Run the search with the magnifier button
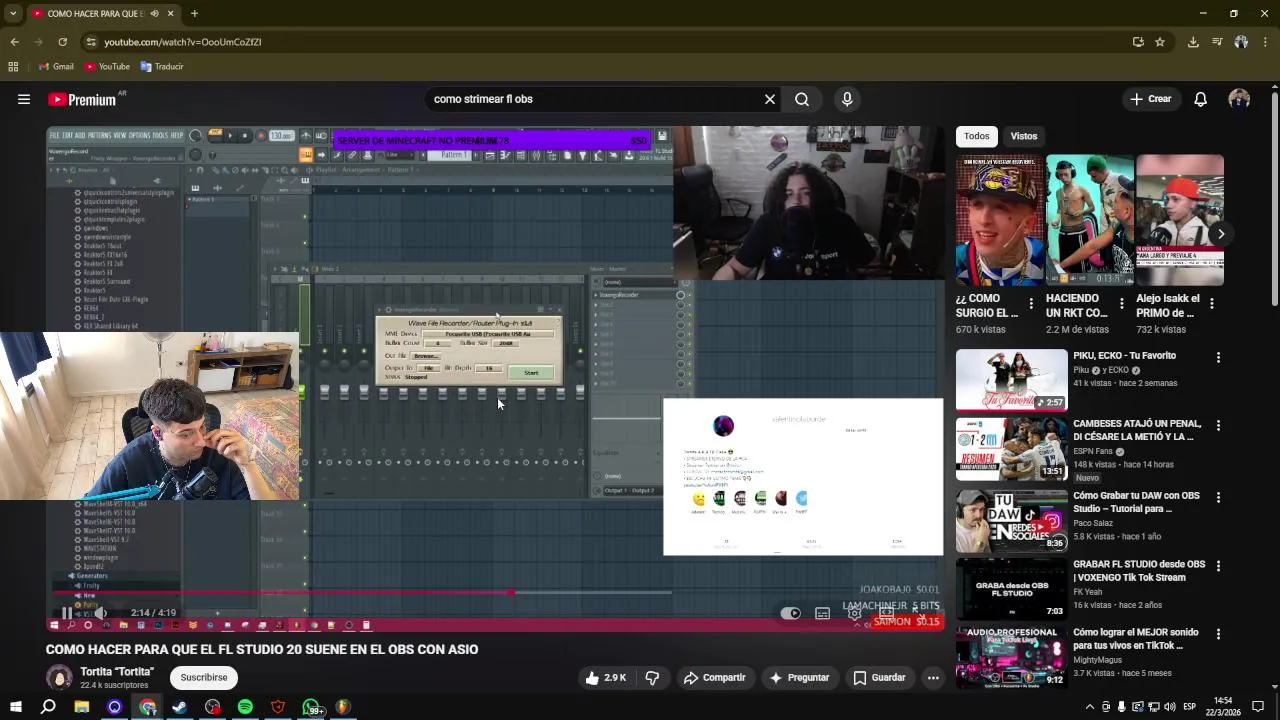 [802, 99]
